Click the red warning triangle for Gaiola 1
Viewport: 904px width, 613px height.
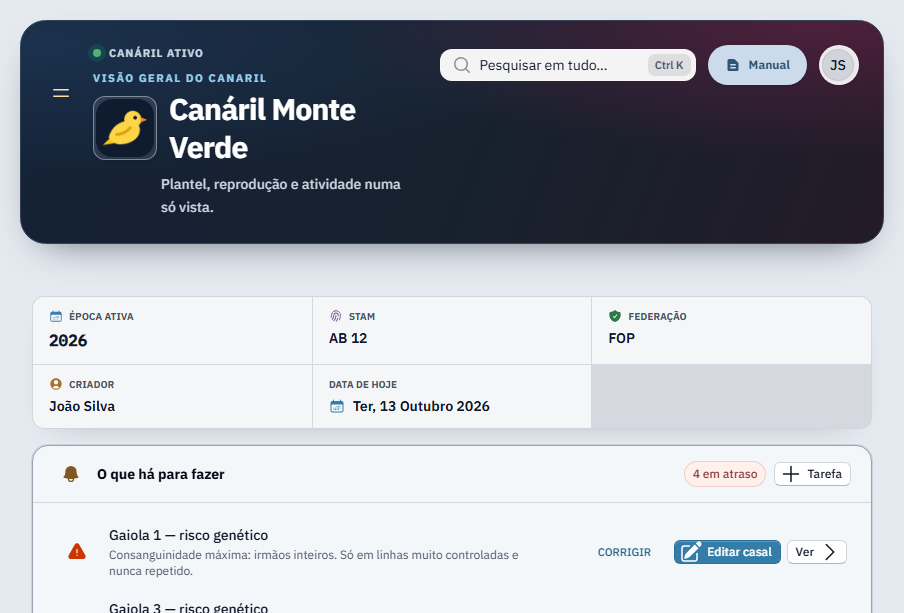point(77,552)
